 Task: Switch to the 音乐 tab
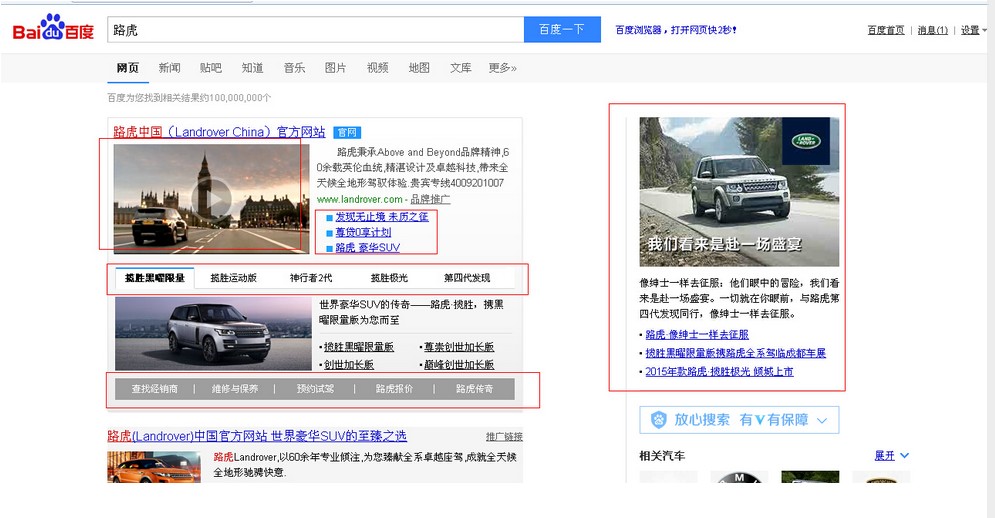(x=294, y=68)
